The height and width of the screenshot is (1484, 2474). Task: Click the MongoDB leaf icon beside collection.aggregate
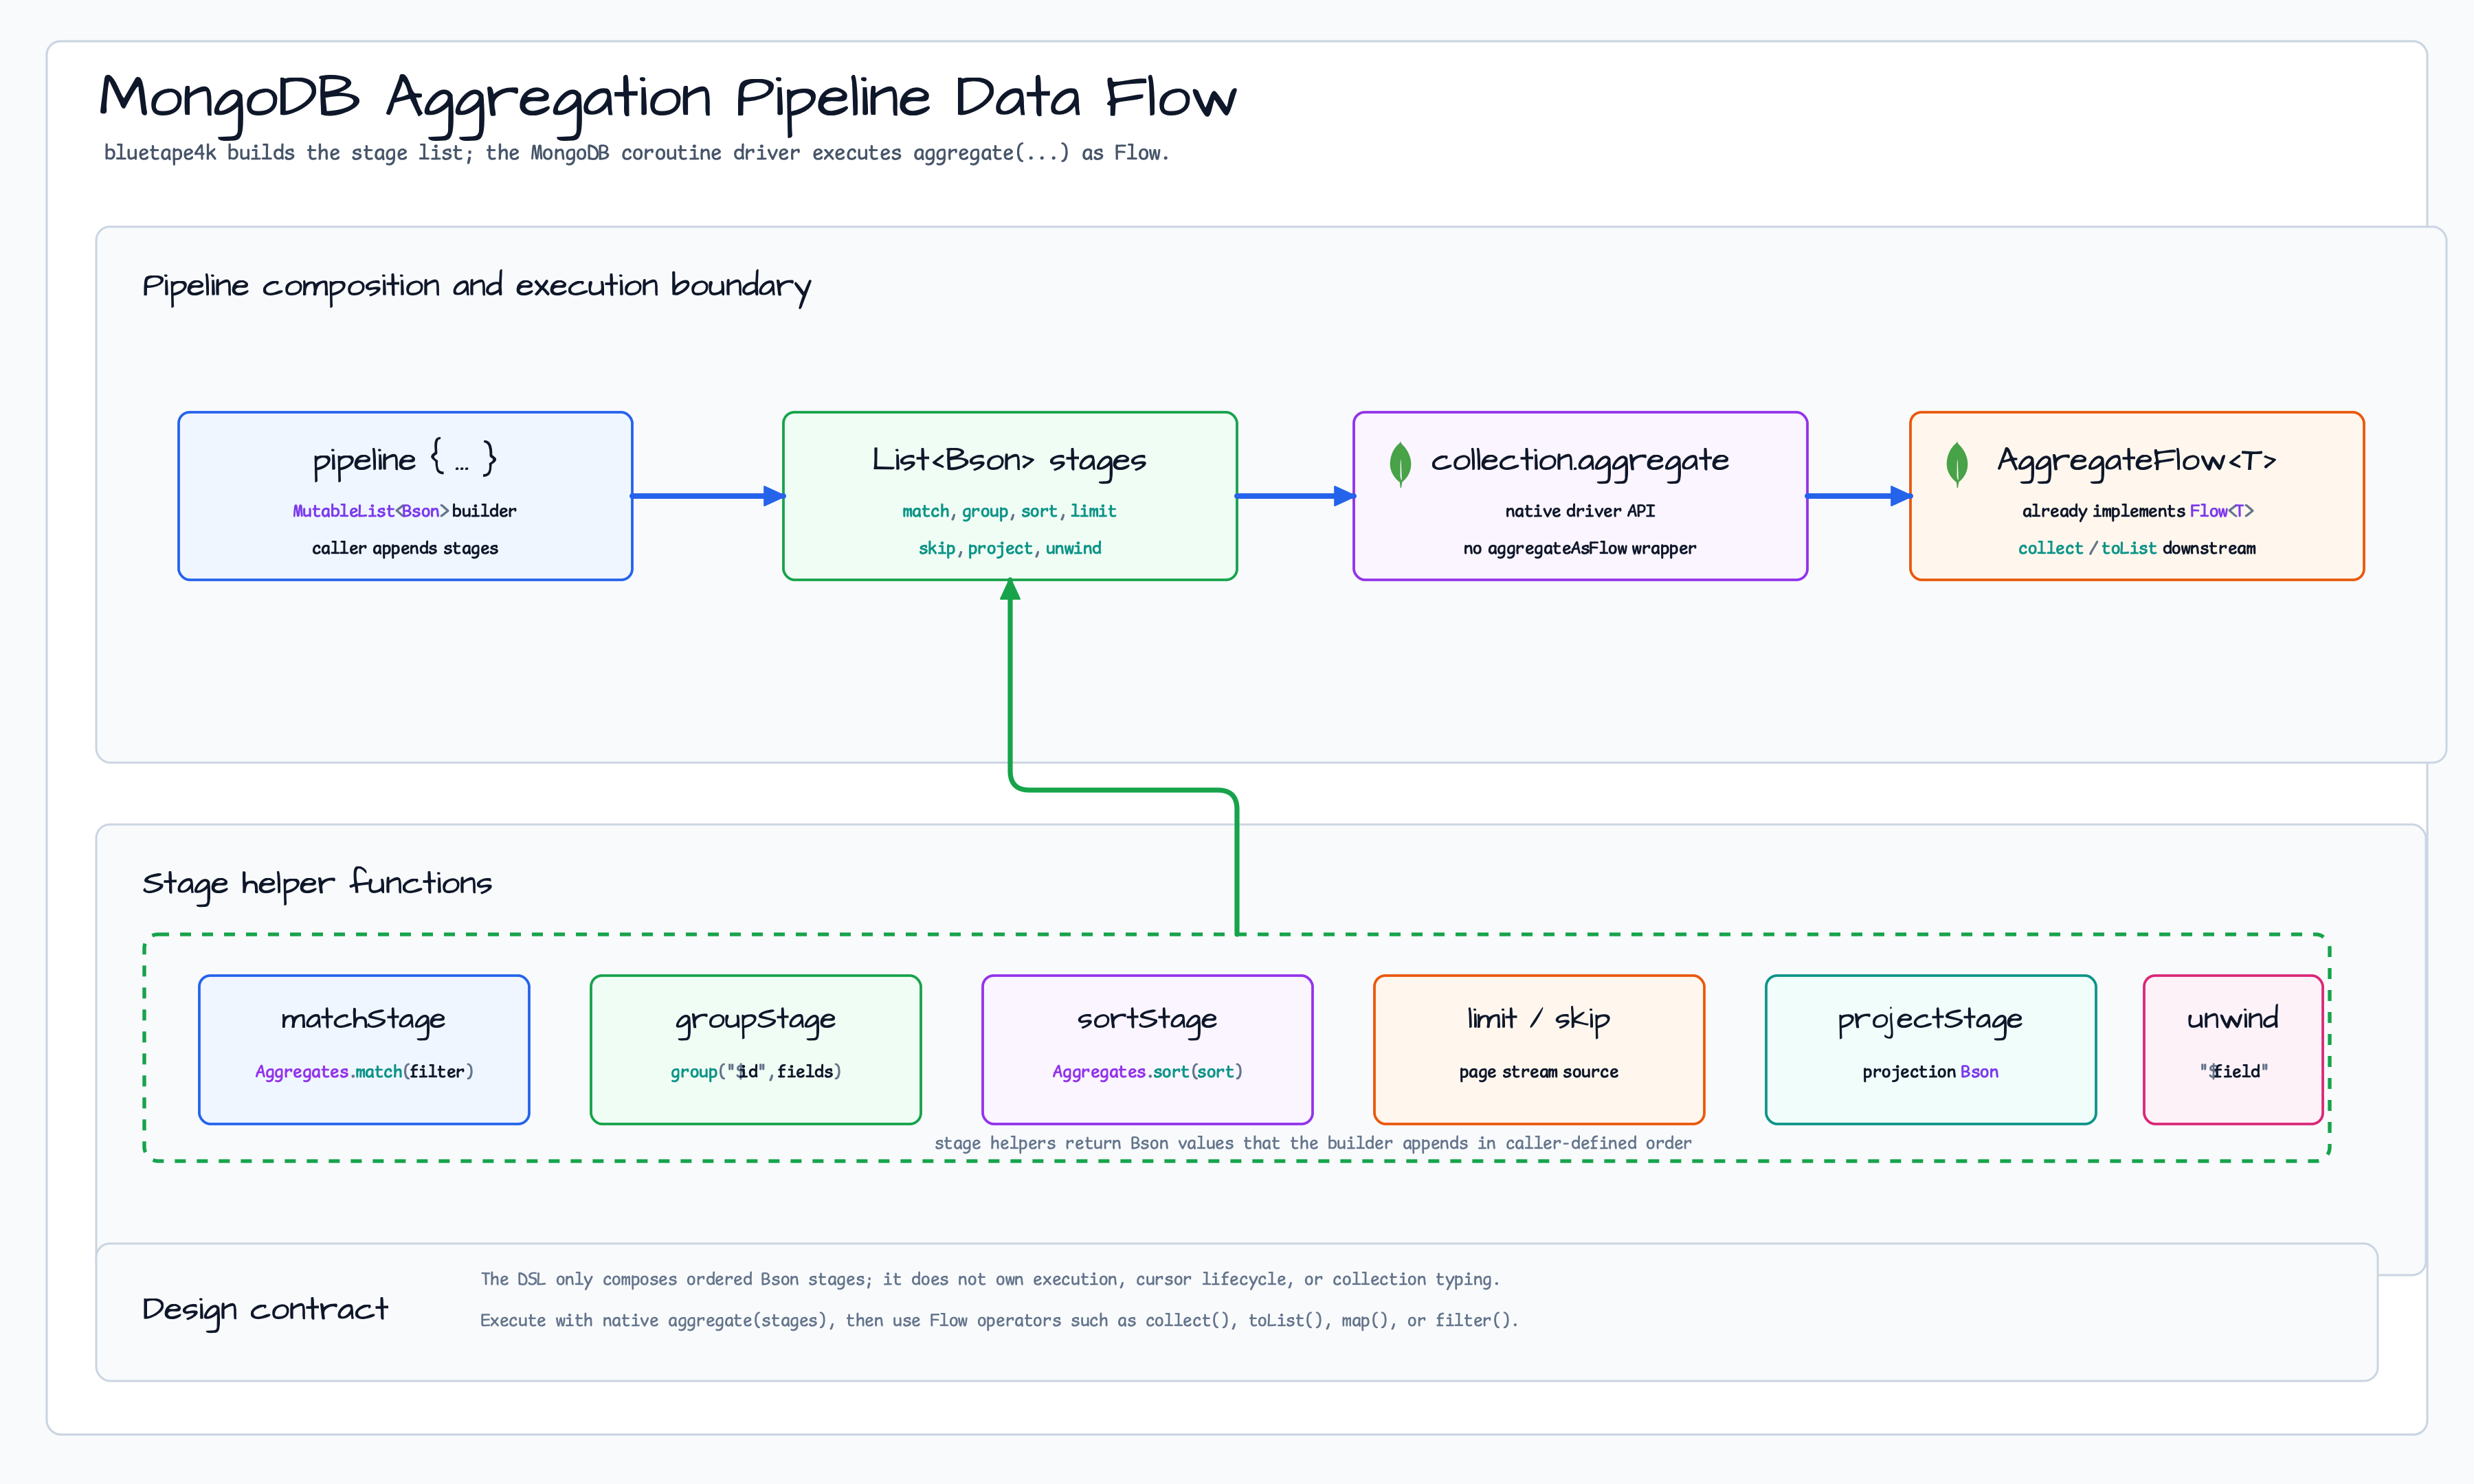[1400, 464]
